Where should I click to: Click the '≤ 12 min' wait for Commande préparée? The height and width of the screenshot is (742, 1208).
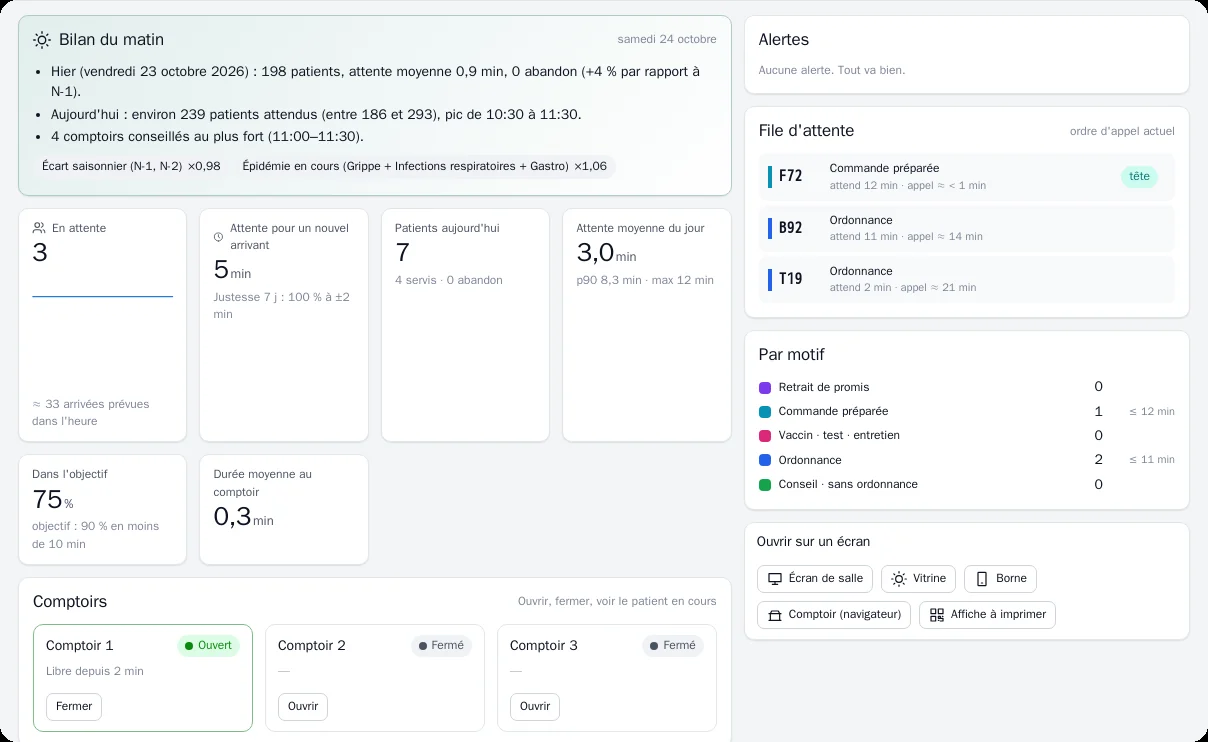click(x=1152, y=412)
